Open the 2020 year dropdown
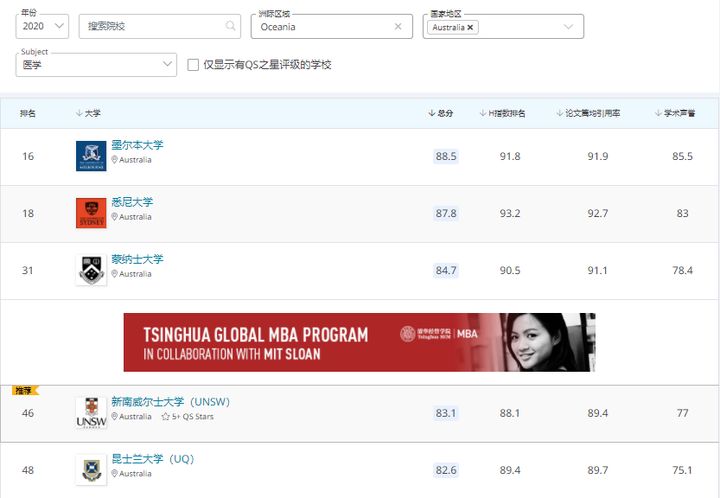720x498 pixels. click(x=42, y=26)
